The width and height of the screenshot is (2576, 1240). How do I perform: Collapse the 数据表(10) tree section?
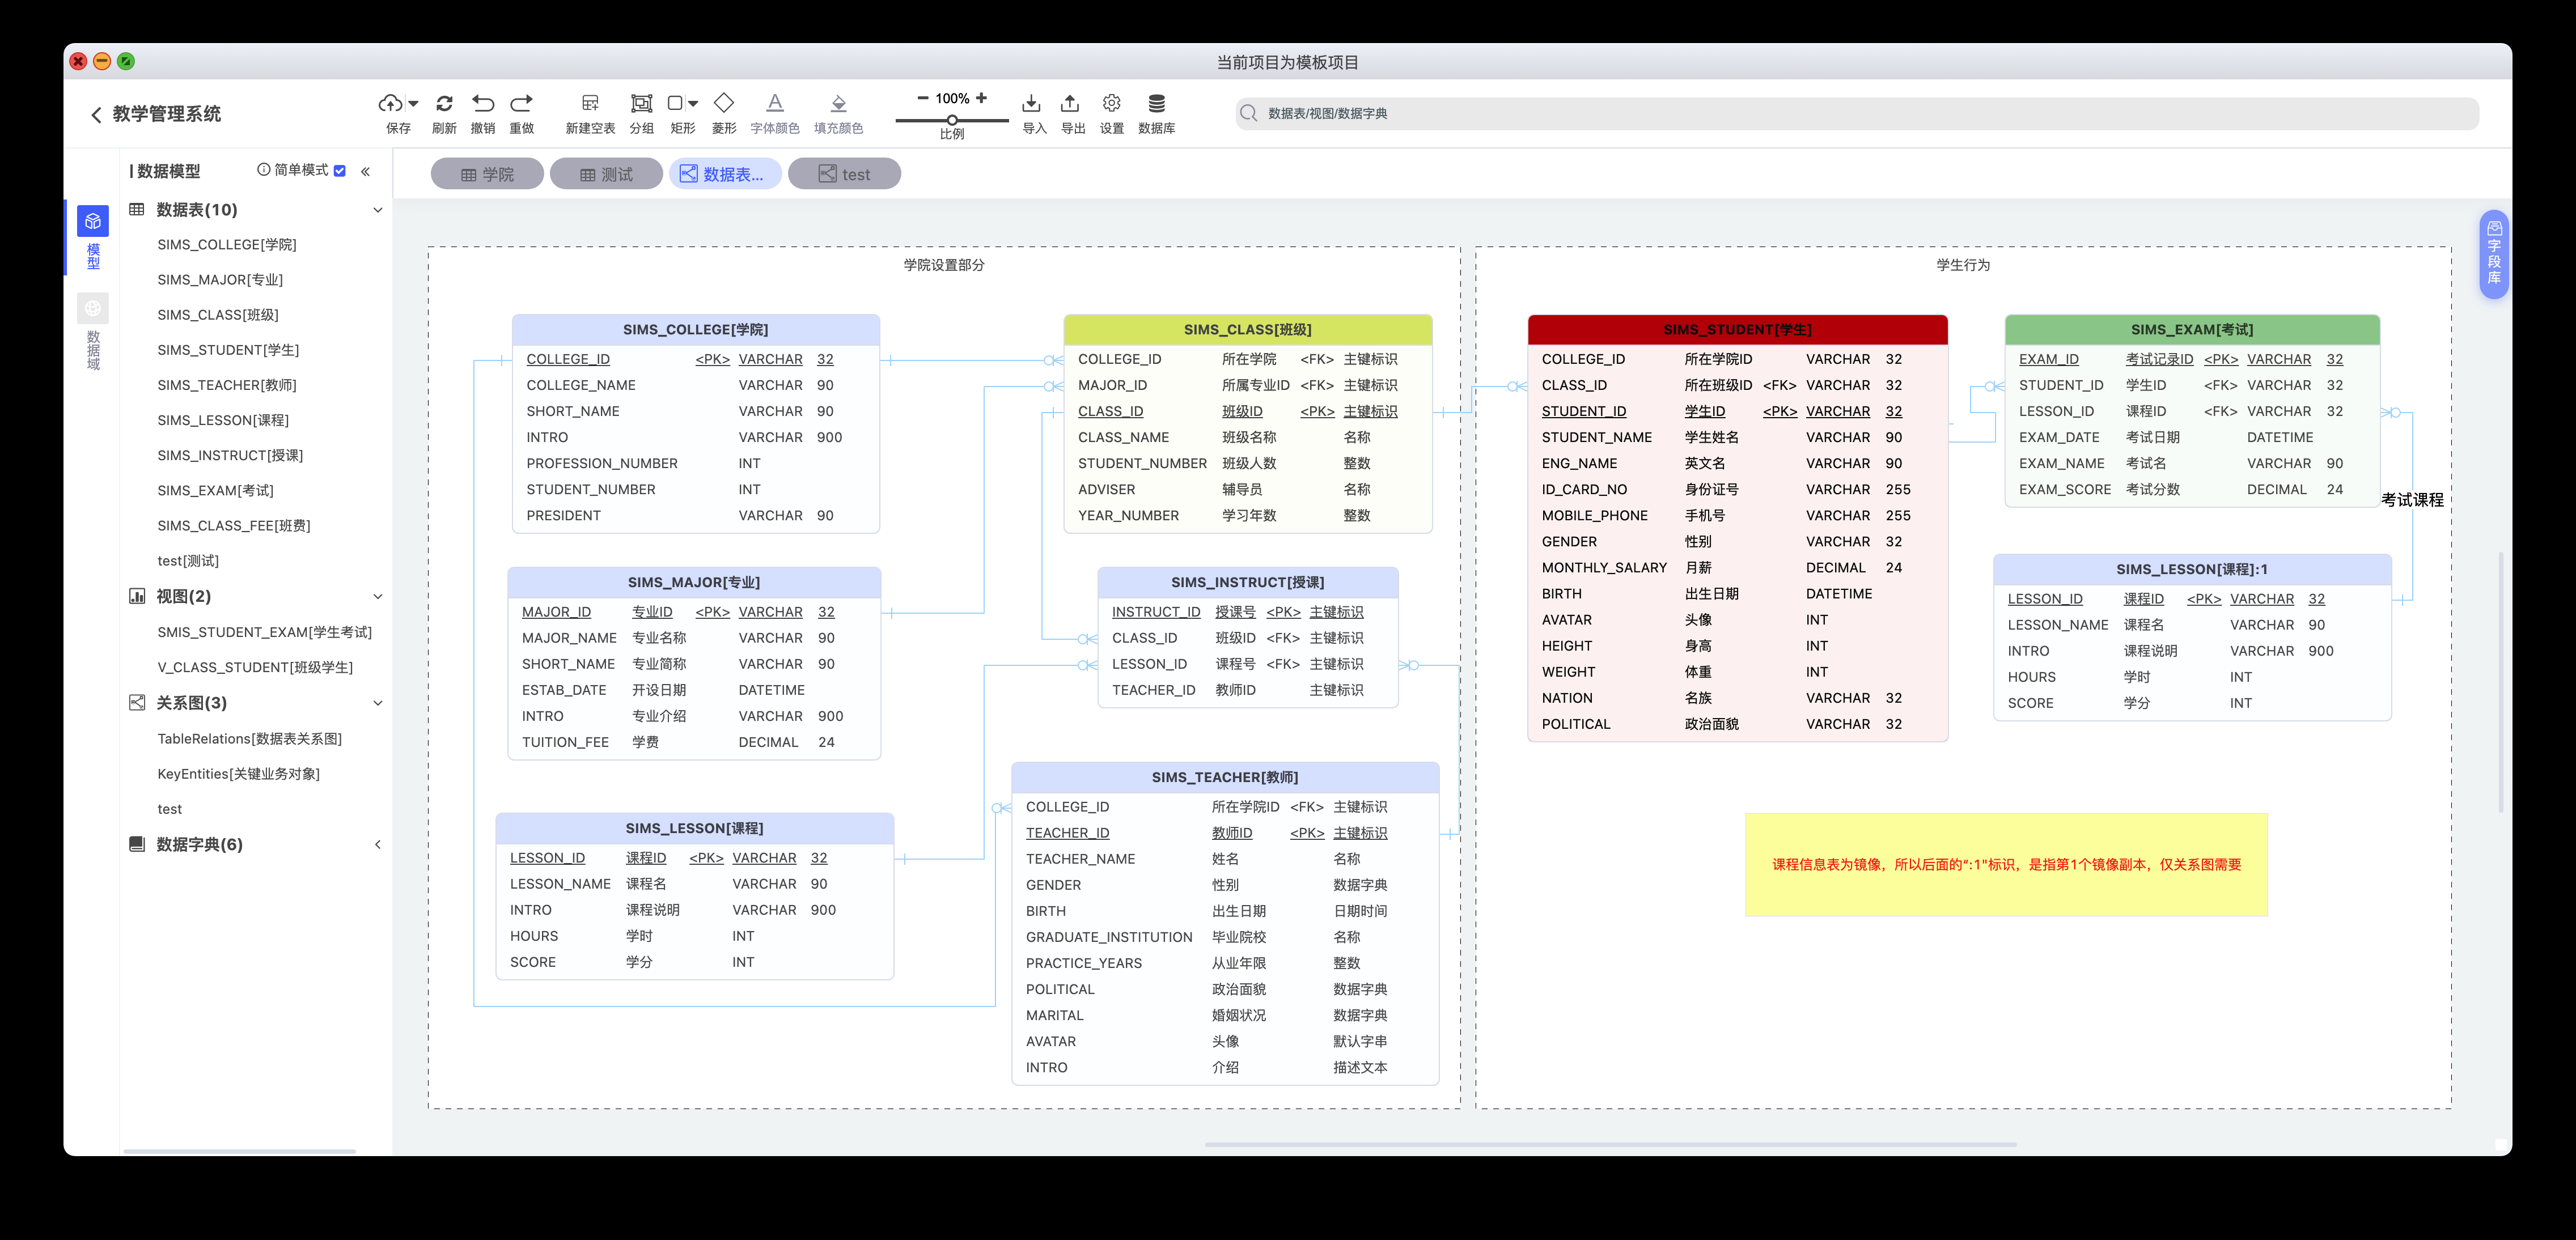[378, 210]
